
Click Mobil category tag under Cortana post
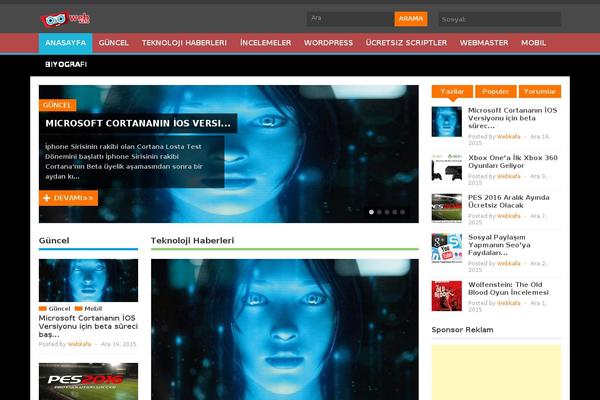click(x=93, y=309)
